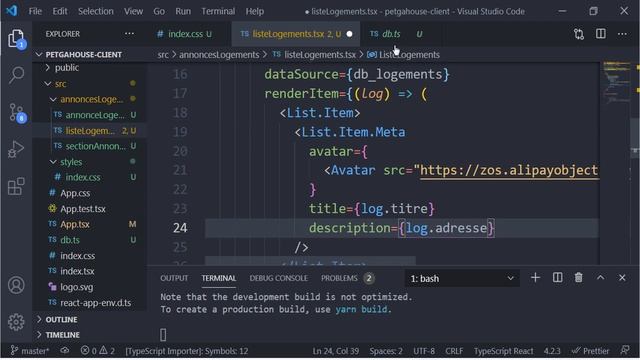Click the notifications bell icon
The image size is (640, 360).
tap(625, 351)
